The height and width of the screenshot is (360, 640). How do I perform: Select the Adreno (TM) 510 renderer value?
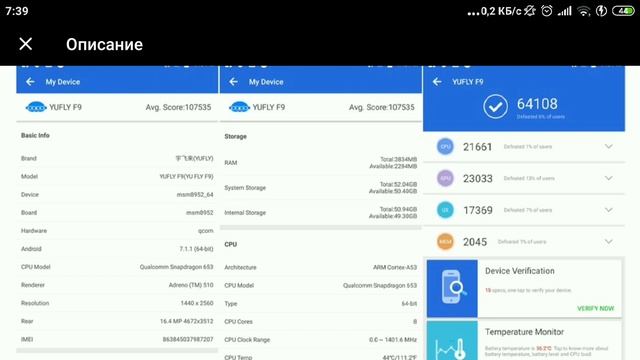tap(191, 285)
